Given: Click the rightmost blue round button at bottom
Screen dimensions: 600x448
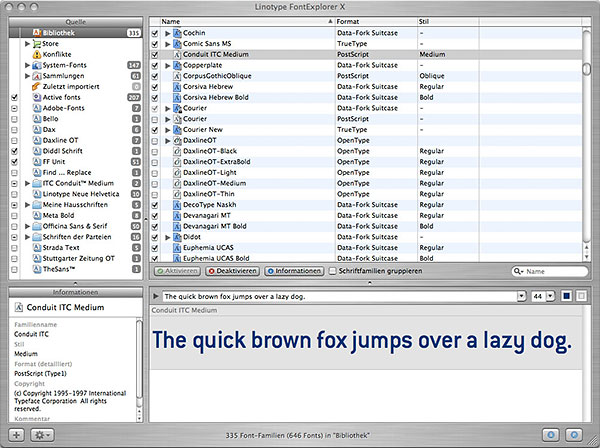Looking at the screenshot, I should (x=574, y=435).
